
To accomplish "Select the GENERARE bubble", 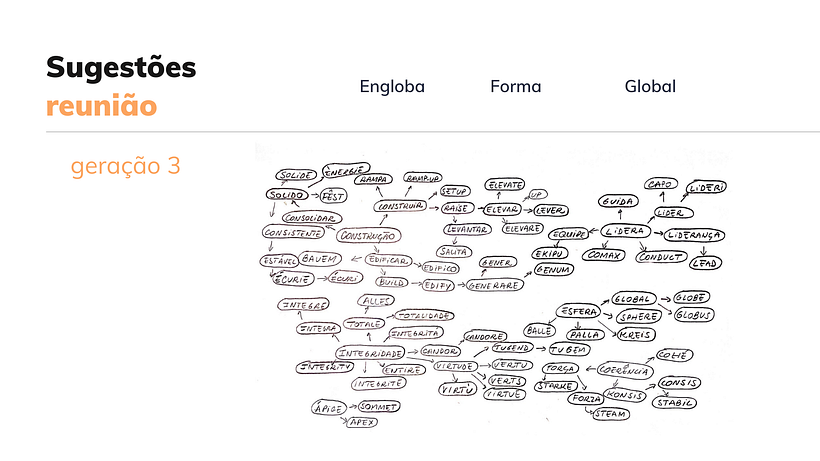I will (x=494, y=285).
